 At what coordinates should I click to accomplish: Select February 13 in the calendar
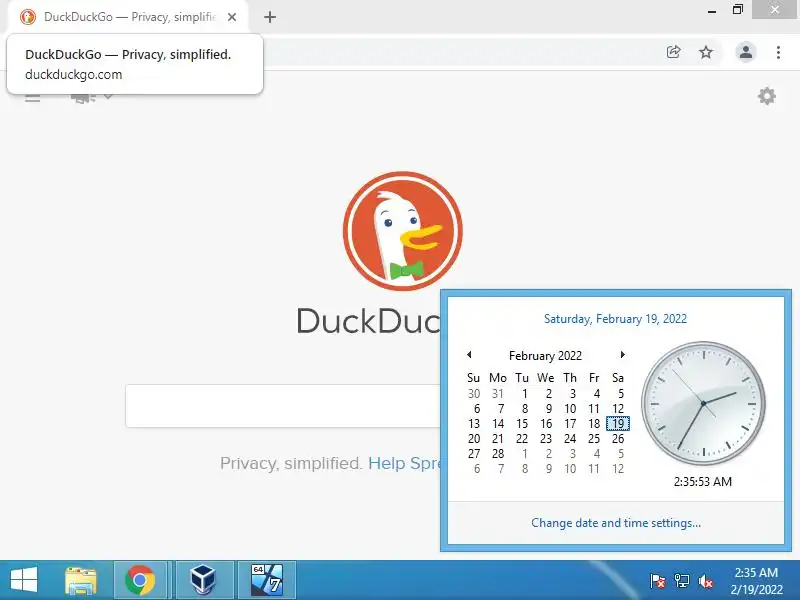(x=474, y=423)
